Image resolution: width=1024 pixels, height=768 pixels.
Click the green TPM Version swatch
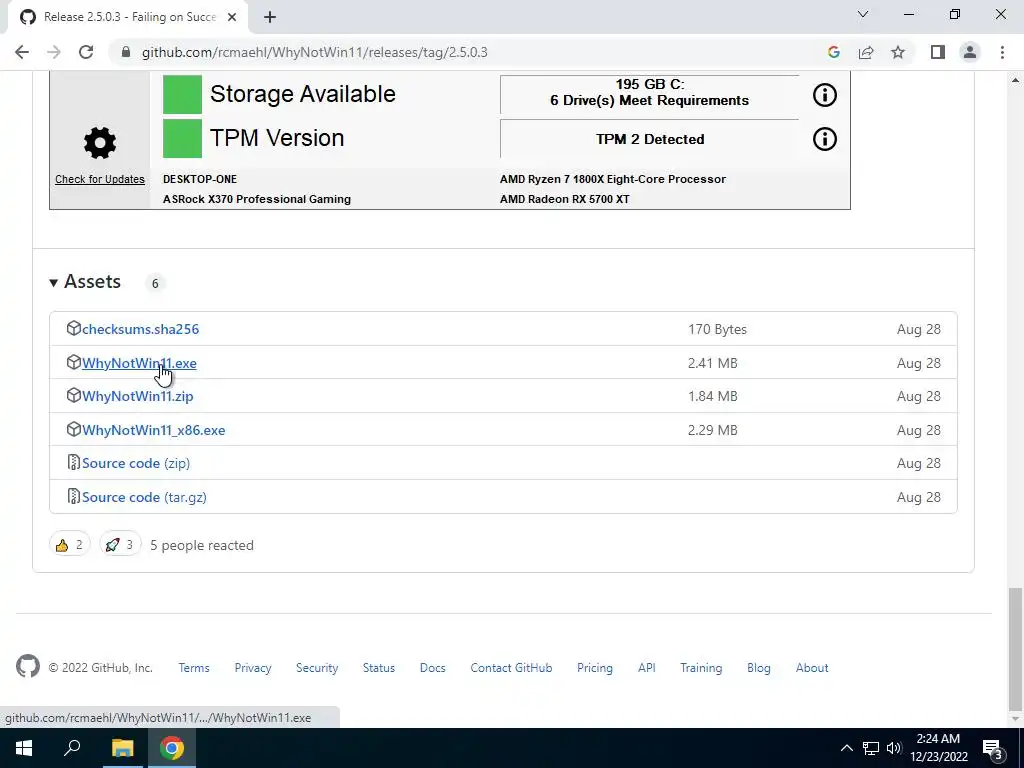click(x=182, y=138)
